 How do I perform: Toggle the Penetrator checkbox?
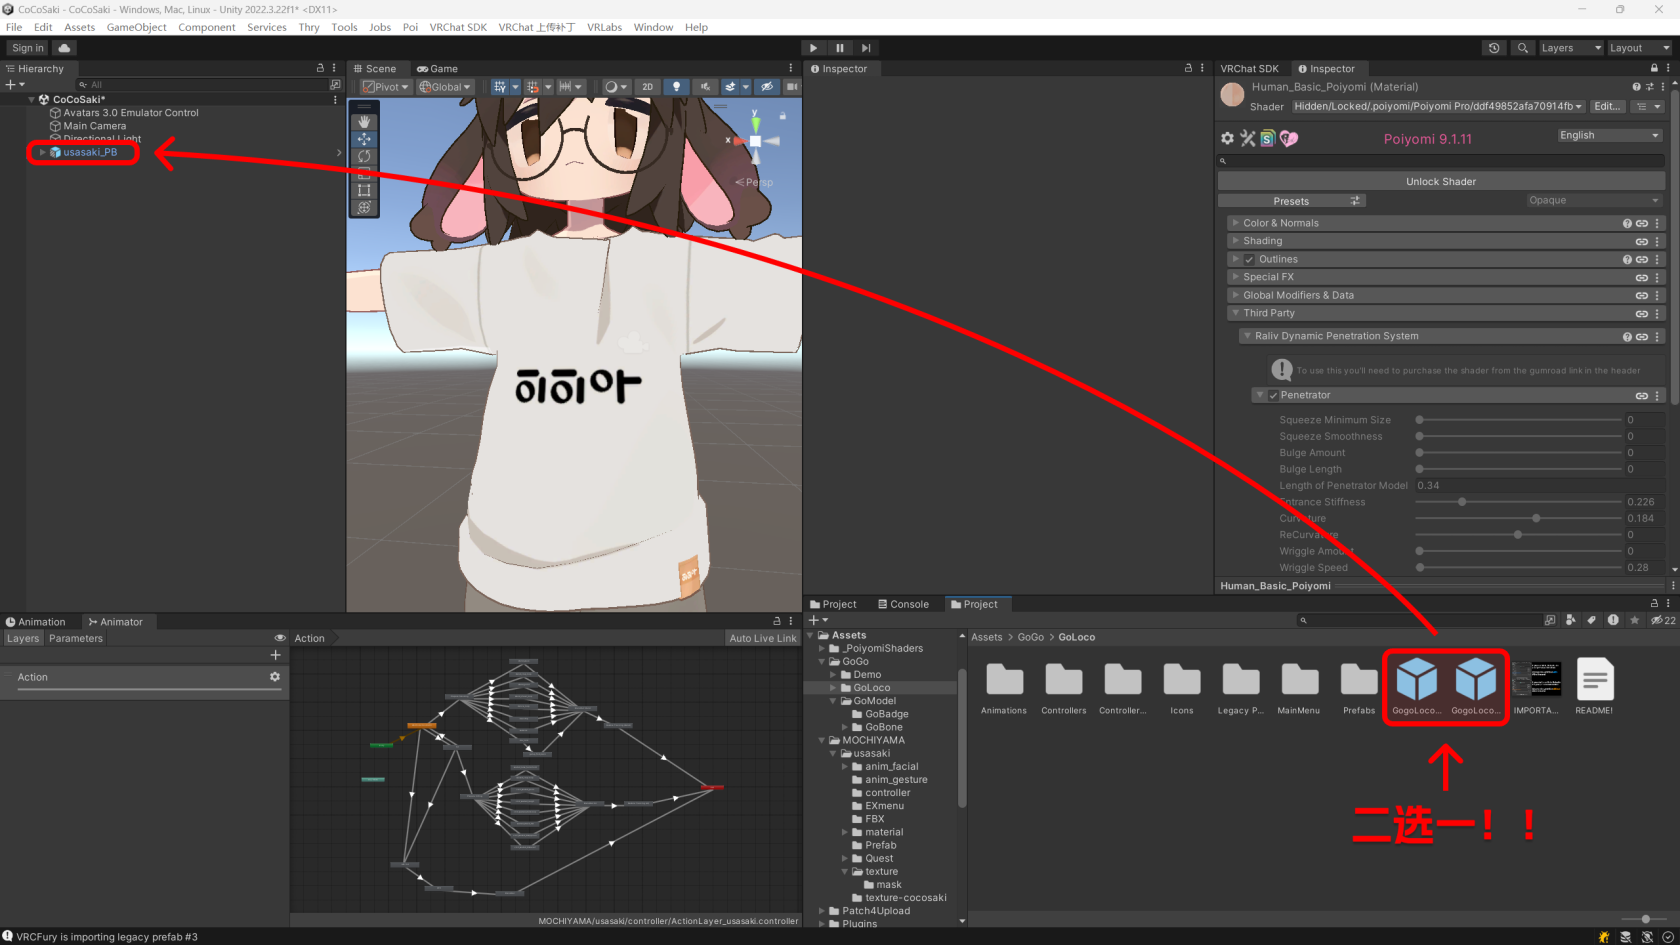point(1273,396)
